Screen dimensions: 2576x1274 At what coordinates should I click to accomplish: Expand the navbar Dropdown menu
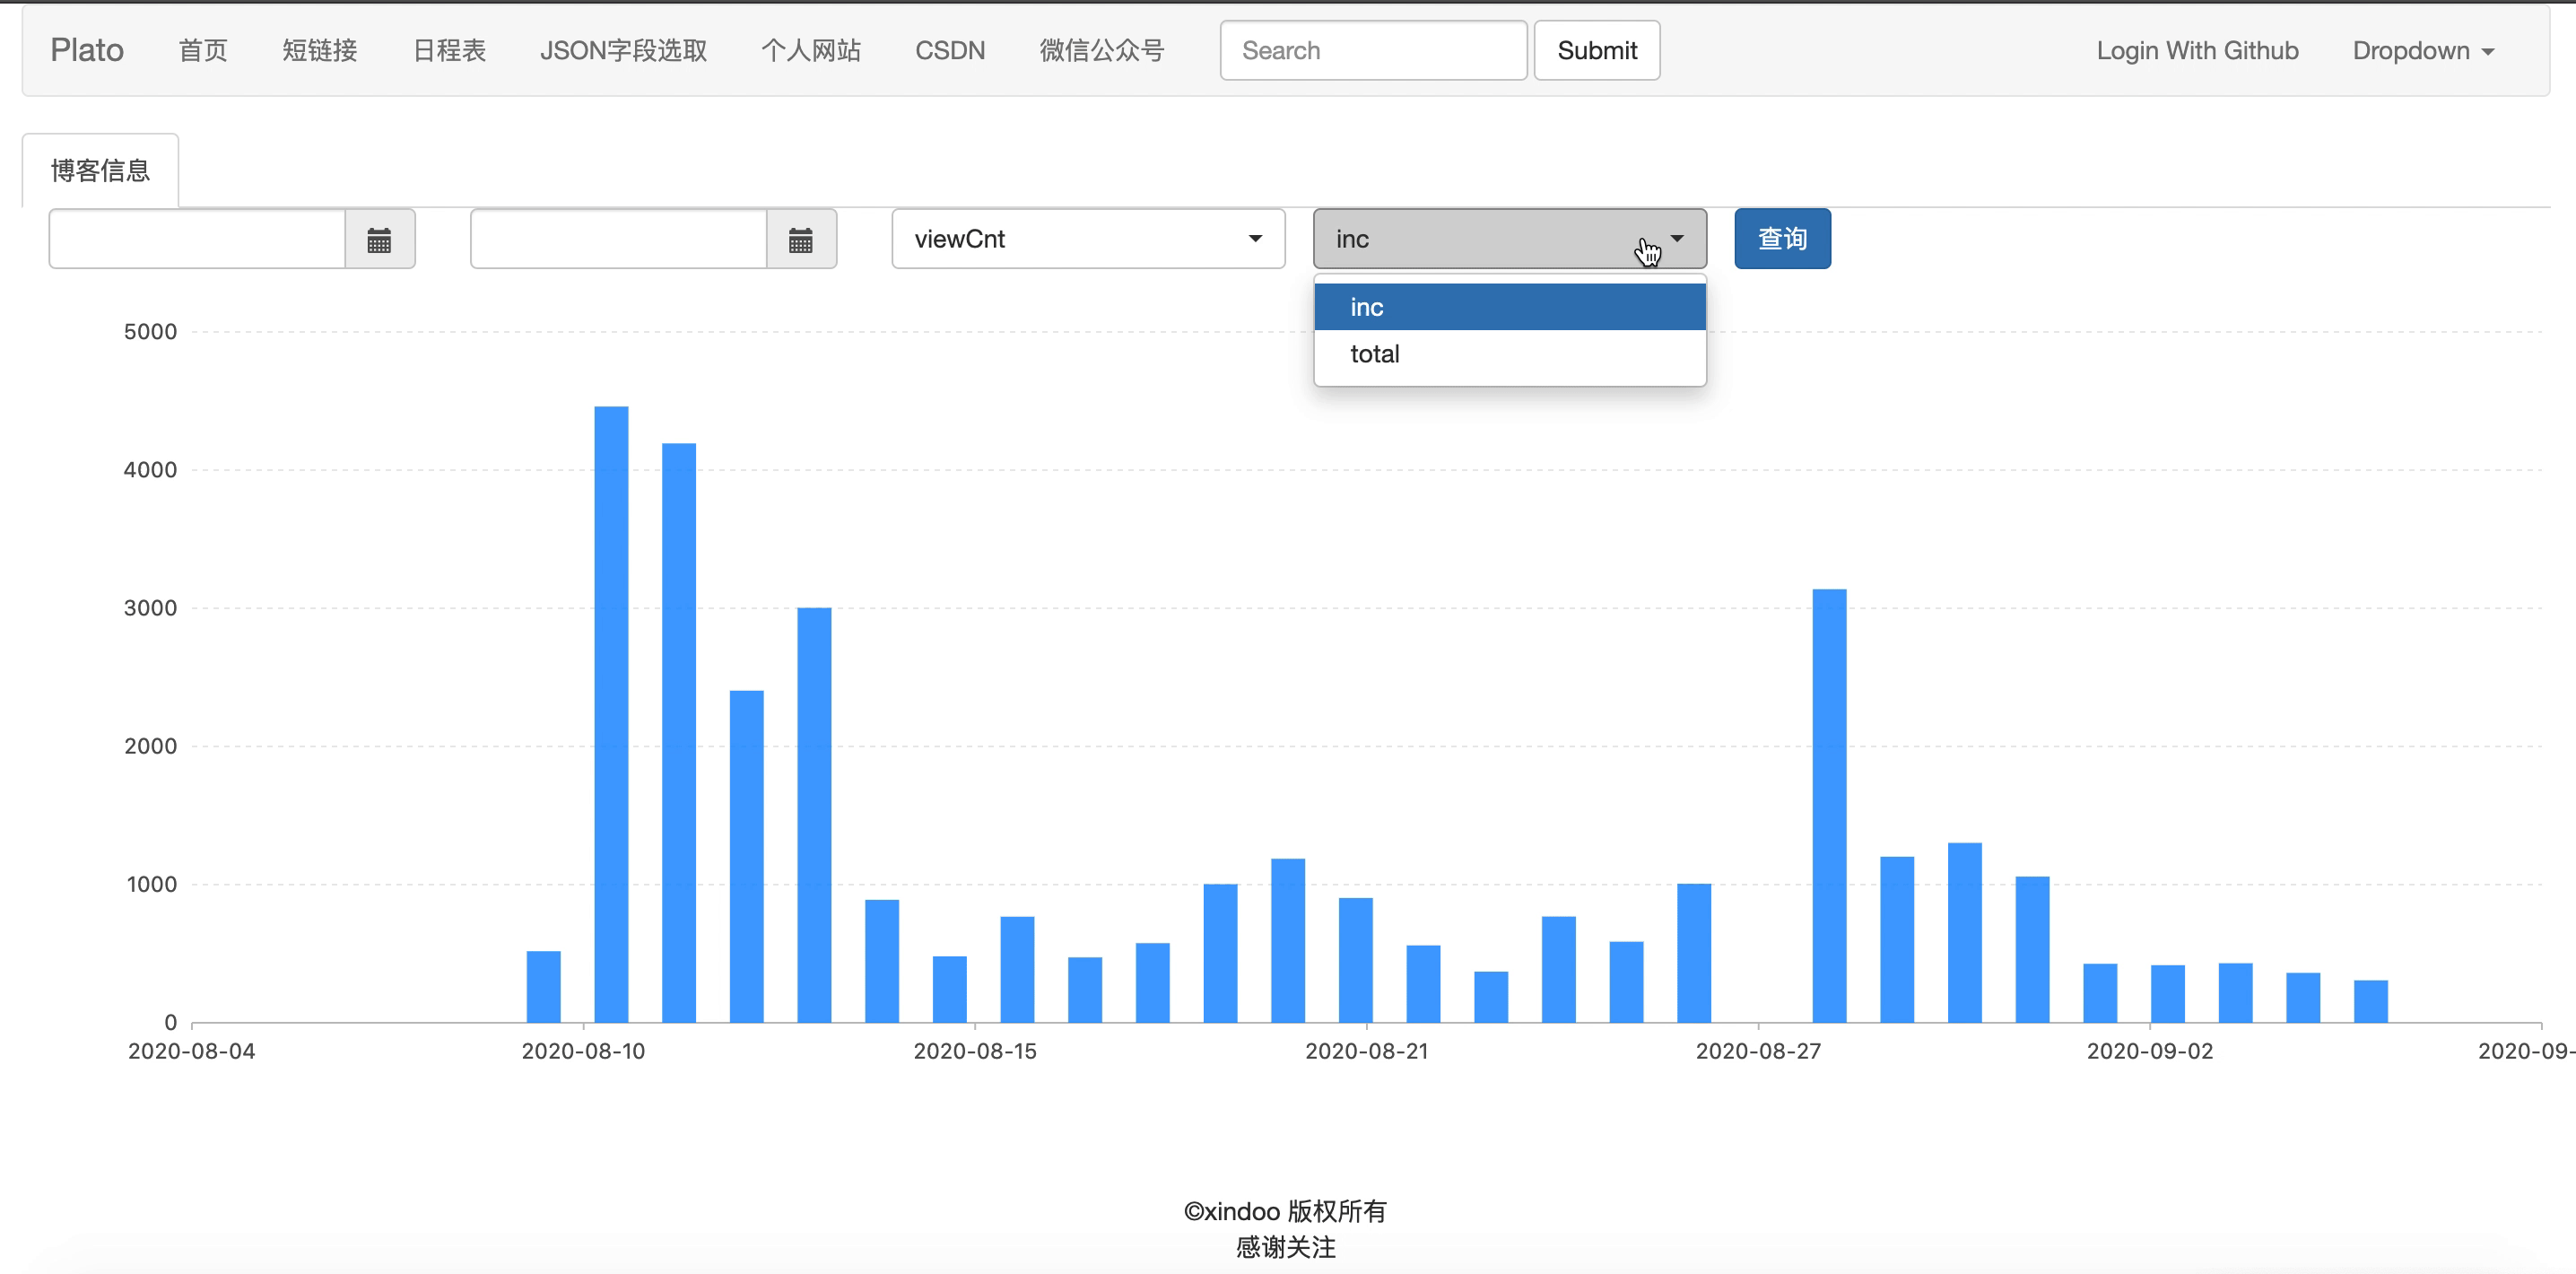pyautogui.click(x=2422, y=51)
